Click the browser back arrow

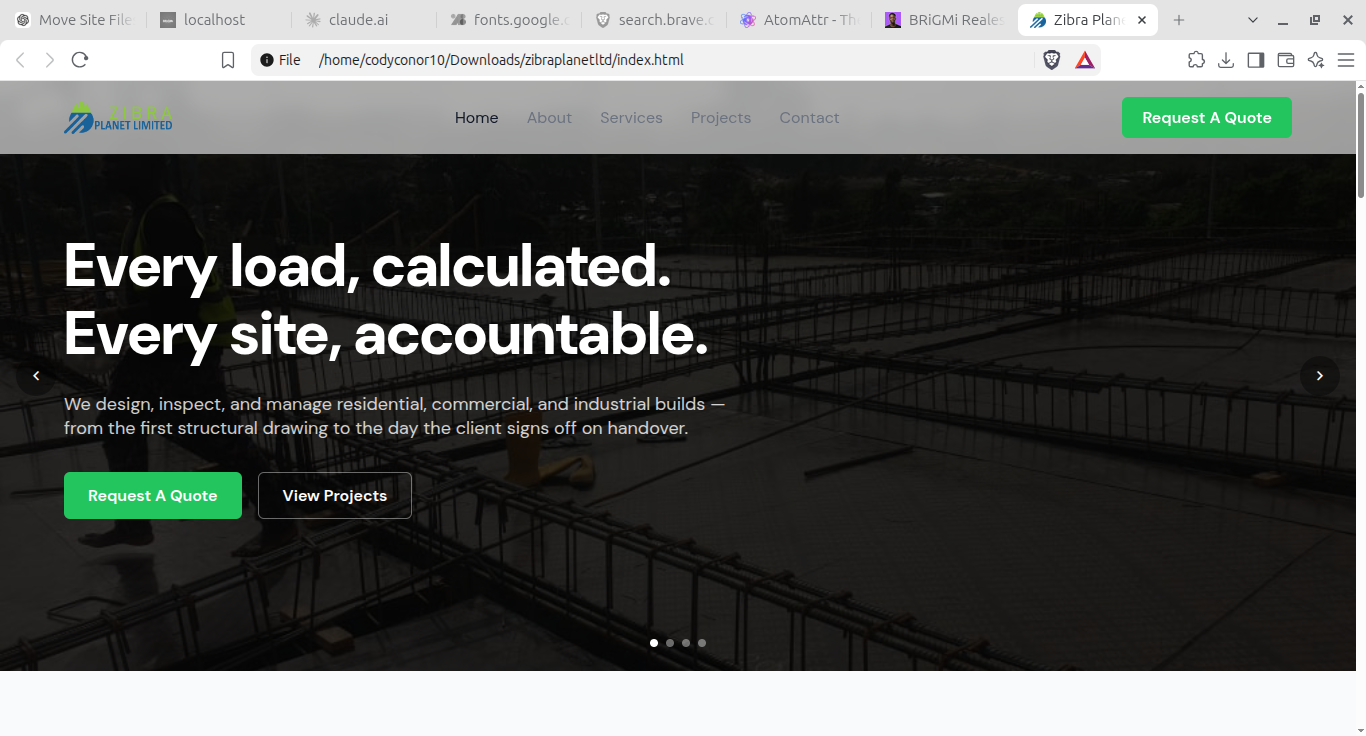[20, 60]
